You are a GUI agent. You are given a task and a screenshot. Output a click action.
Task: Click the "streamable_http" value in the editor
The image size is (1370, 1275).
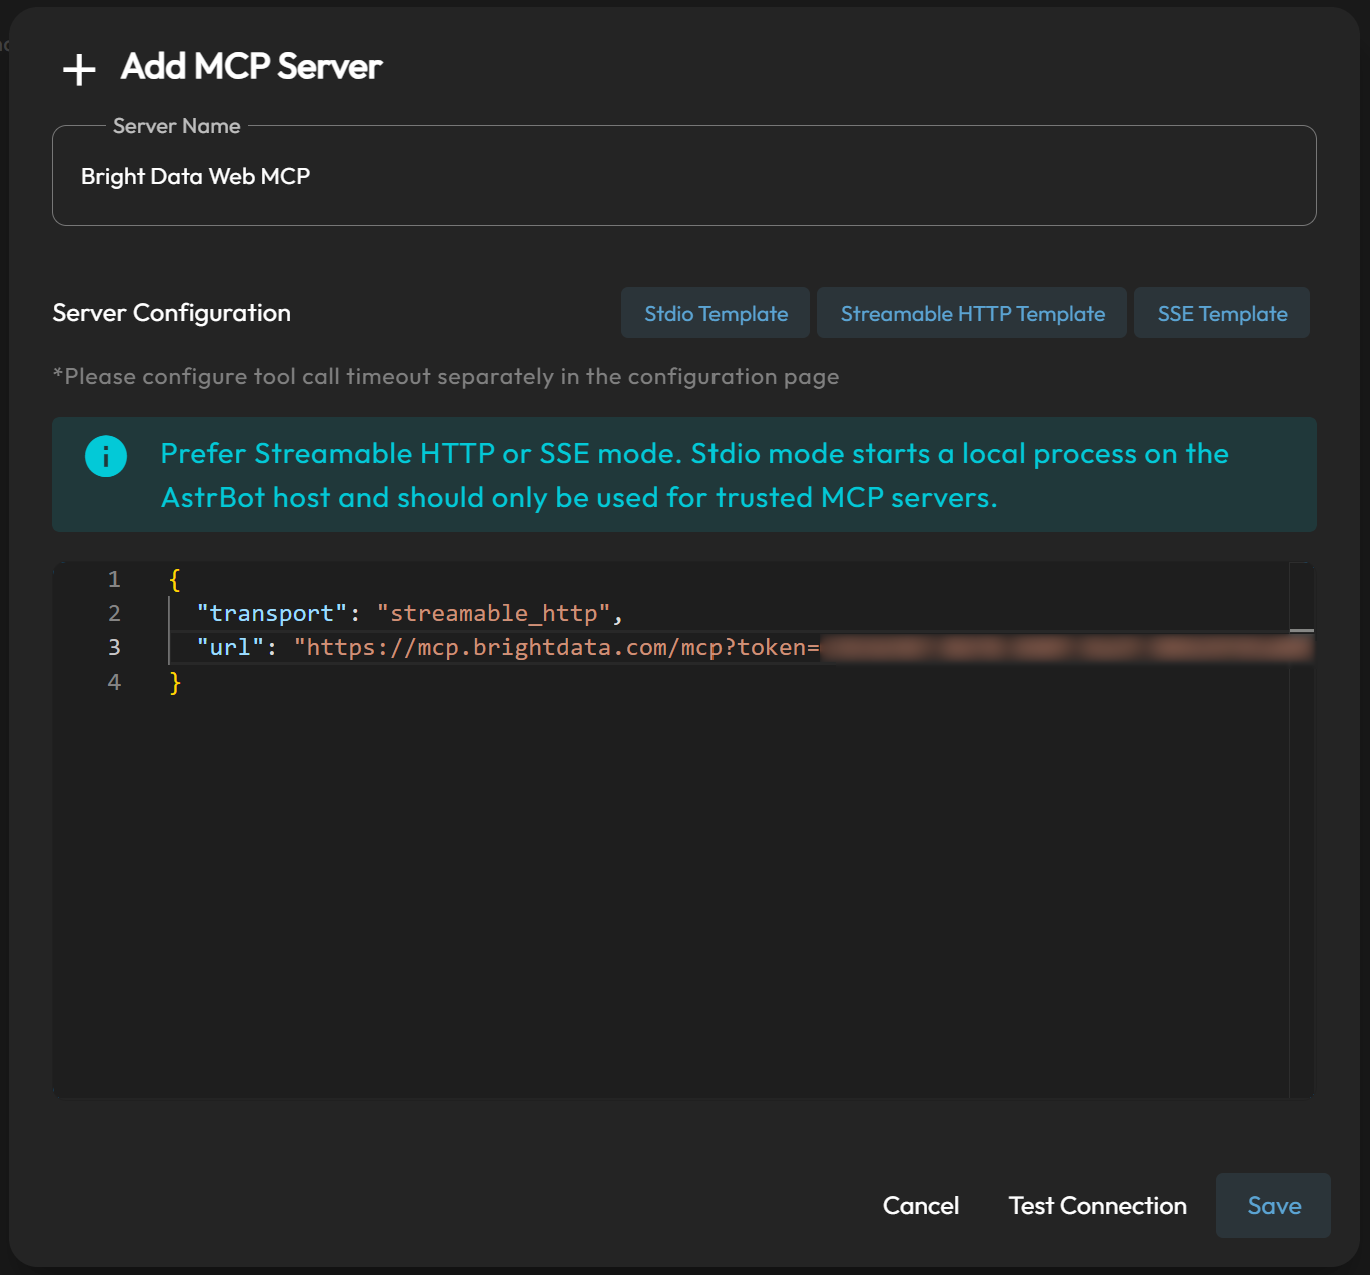coord(493,613)
